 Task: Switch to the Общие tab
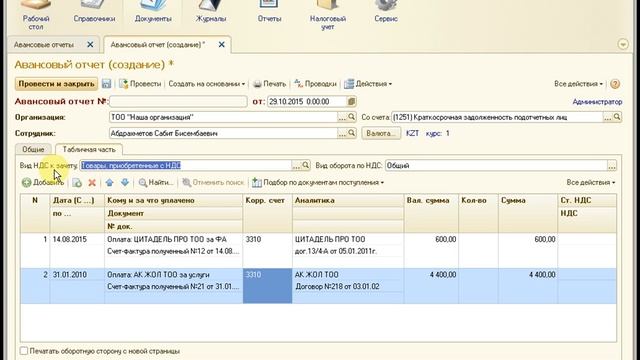[33, 149]
